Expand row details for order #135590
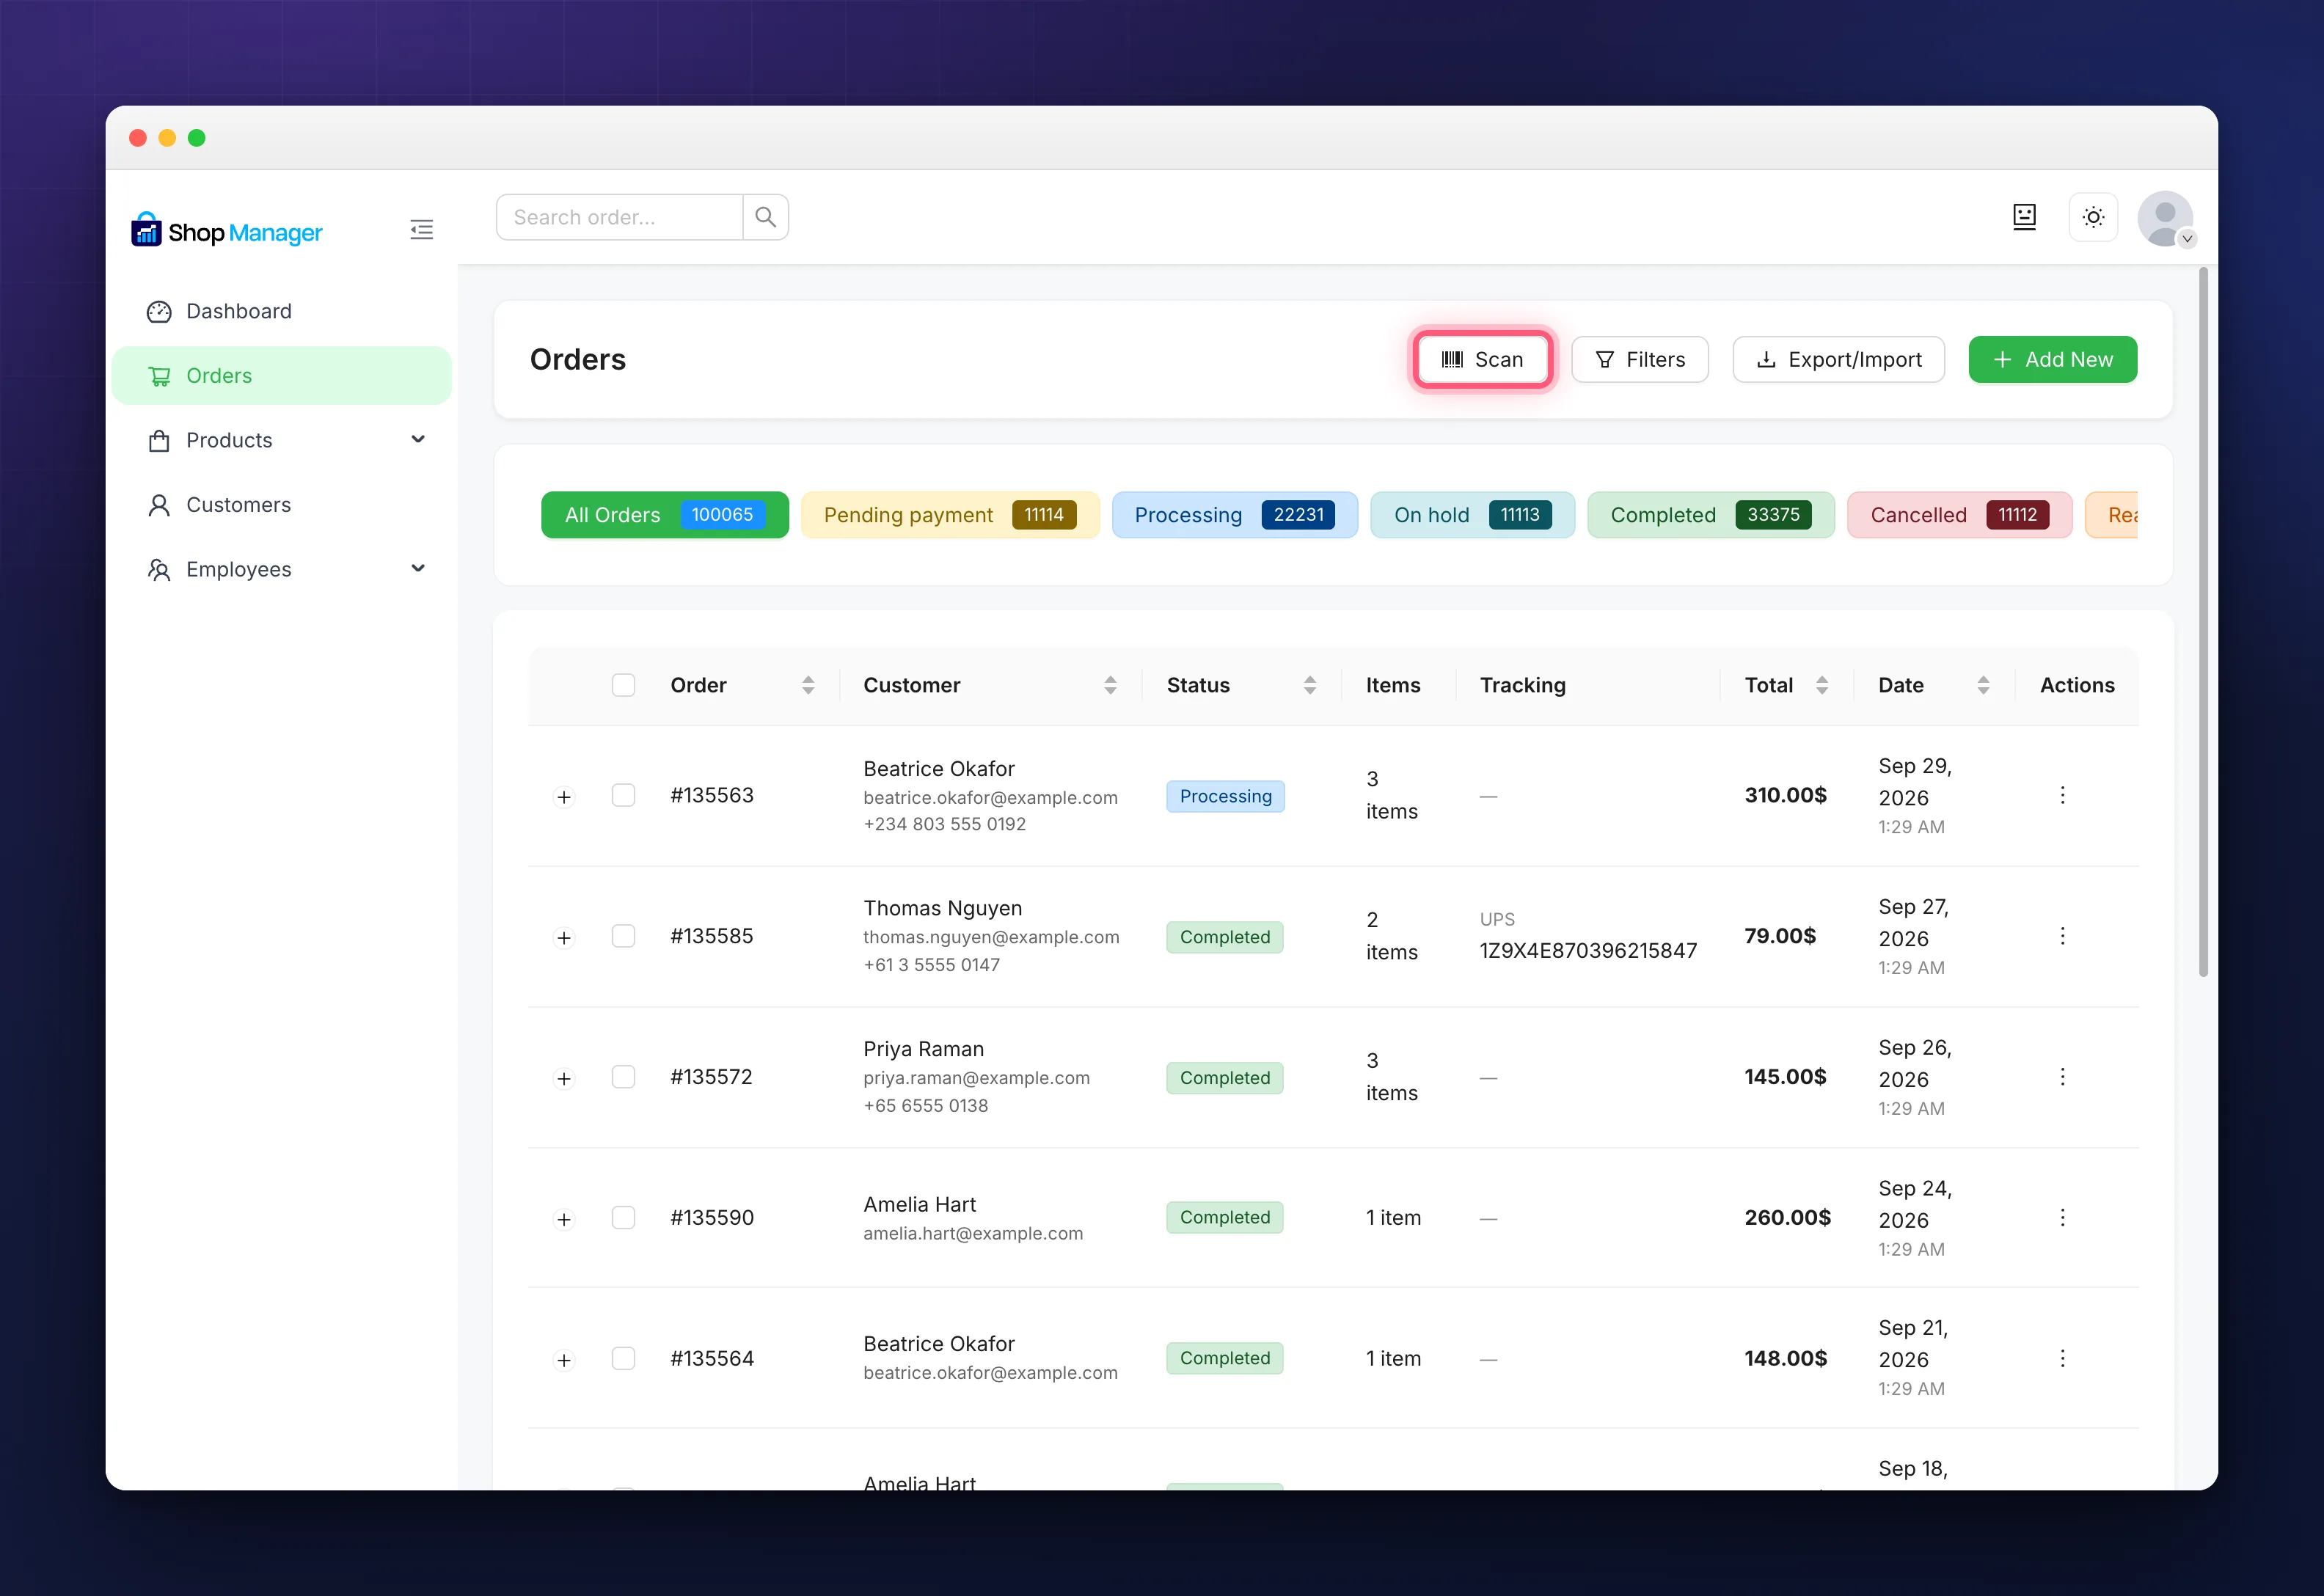2324x1596 pixels. pos(564,1219)
